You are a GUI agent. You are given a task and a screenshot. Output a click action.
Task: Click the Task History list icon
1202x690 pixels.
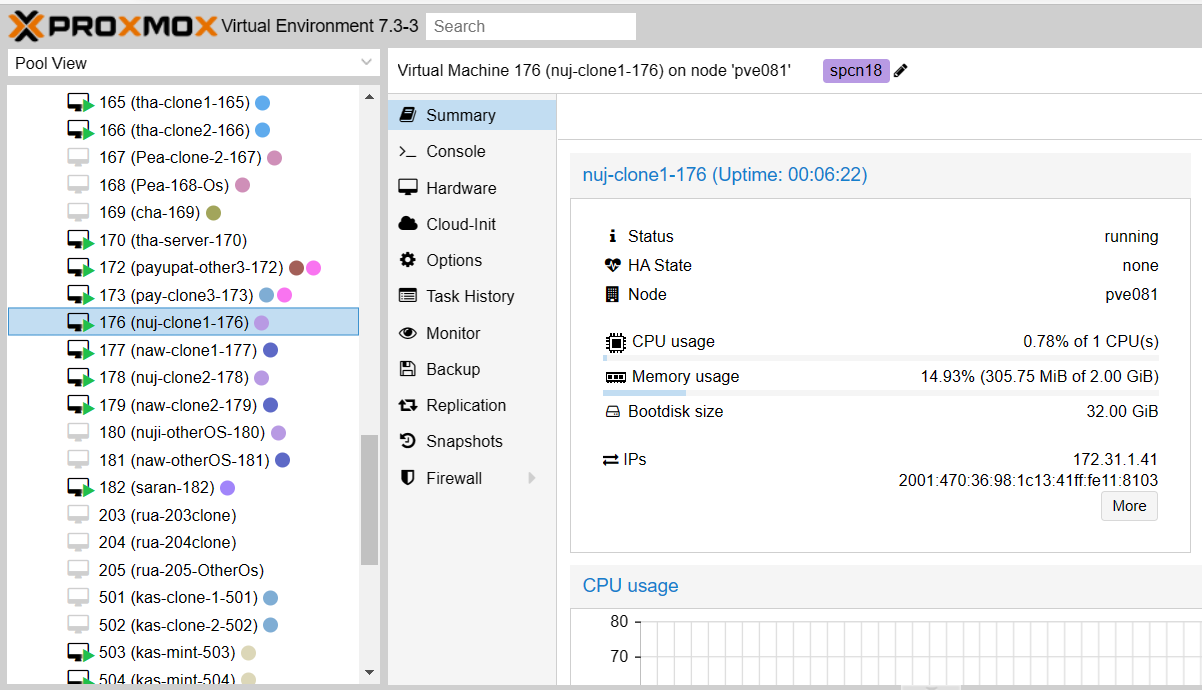[407, 296]
